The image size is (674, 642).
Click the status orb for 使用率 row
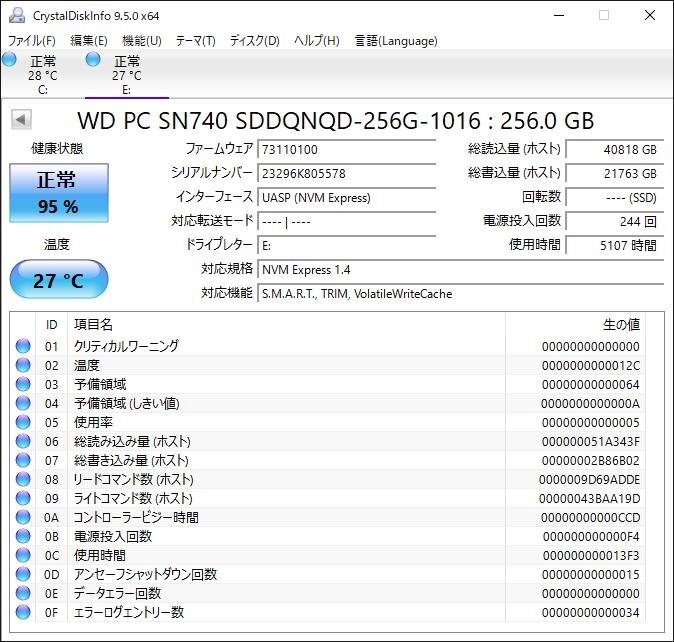click(x=23, y=423)
